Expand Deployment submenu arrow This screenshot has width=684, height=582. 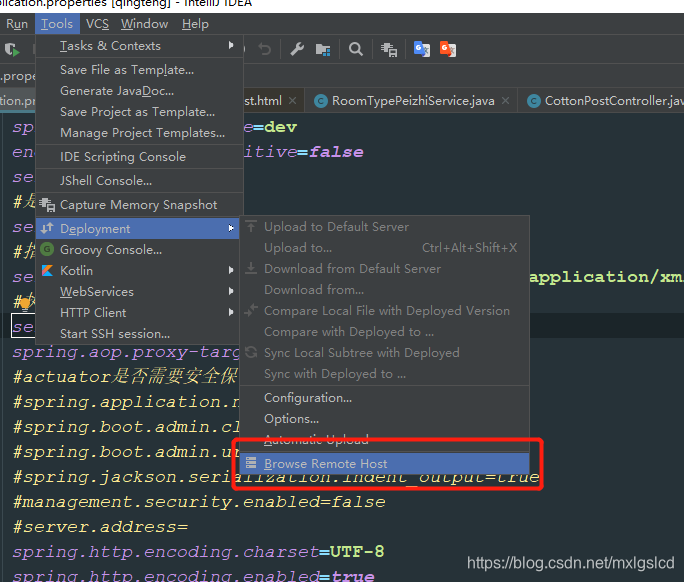coord(231,228)
